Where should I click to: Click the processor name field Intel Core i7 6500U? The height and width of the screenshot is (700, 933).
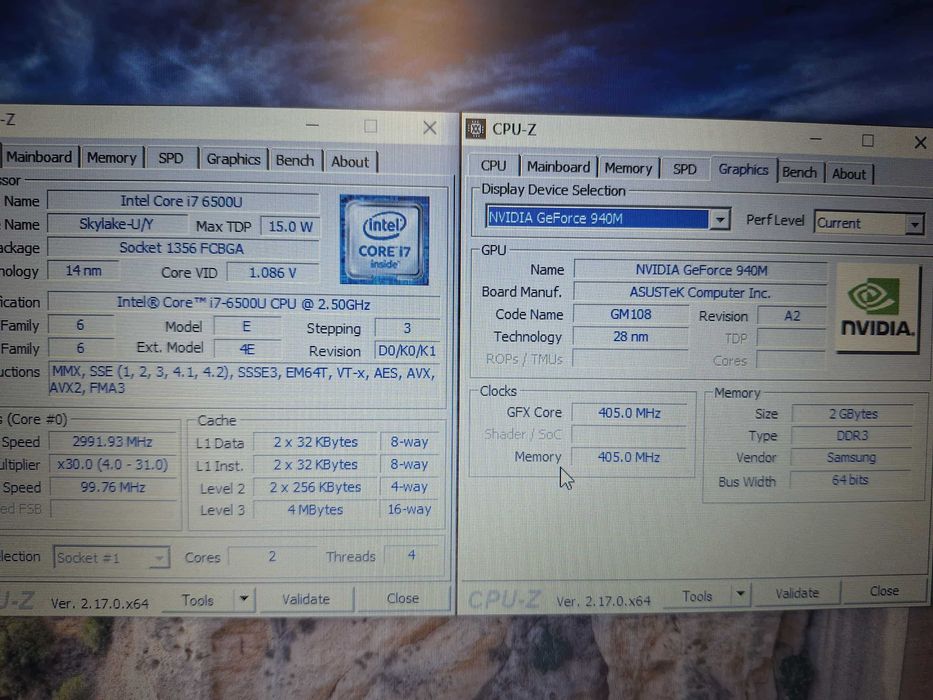click(183, 201)
